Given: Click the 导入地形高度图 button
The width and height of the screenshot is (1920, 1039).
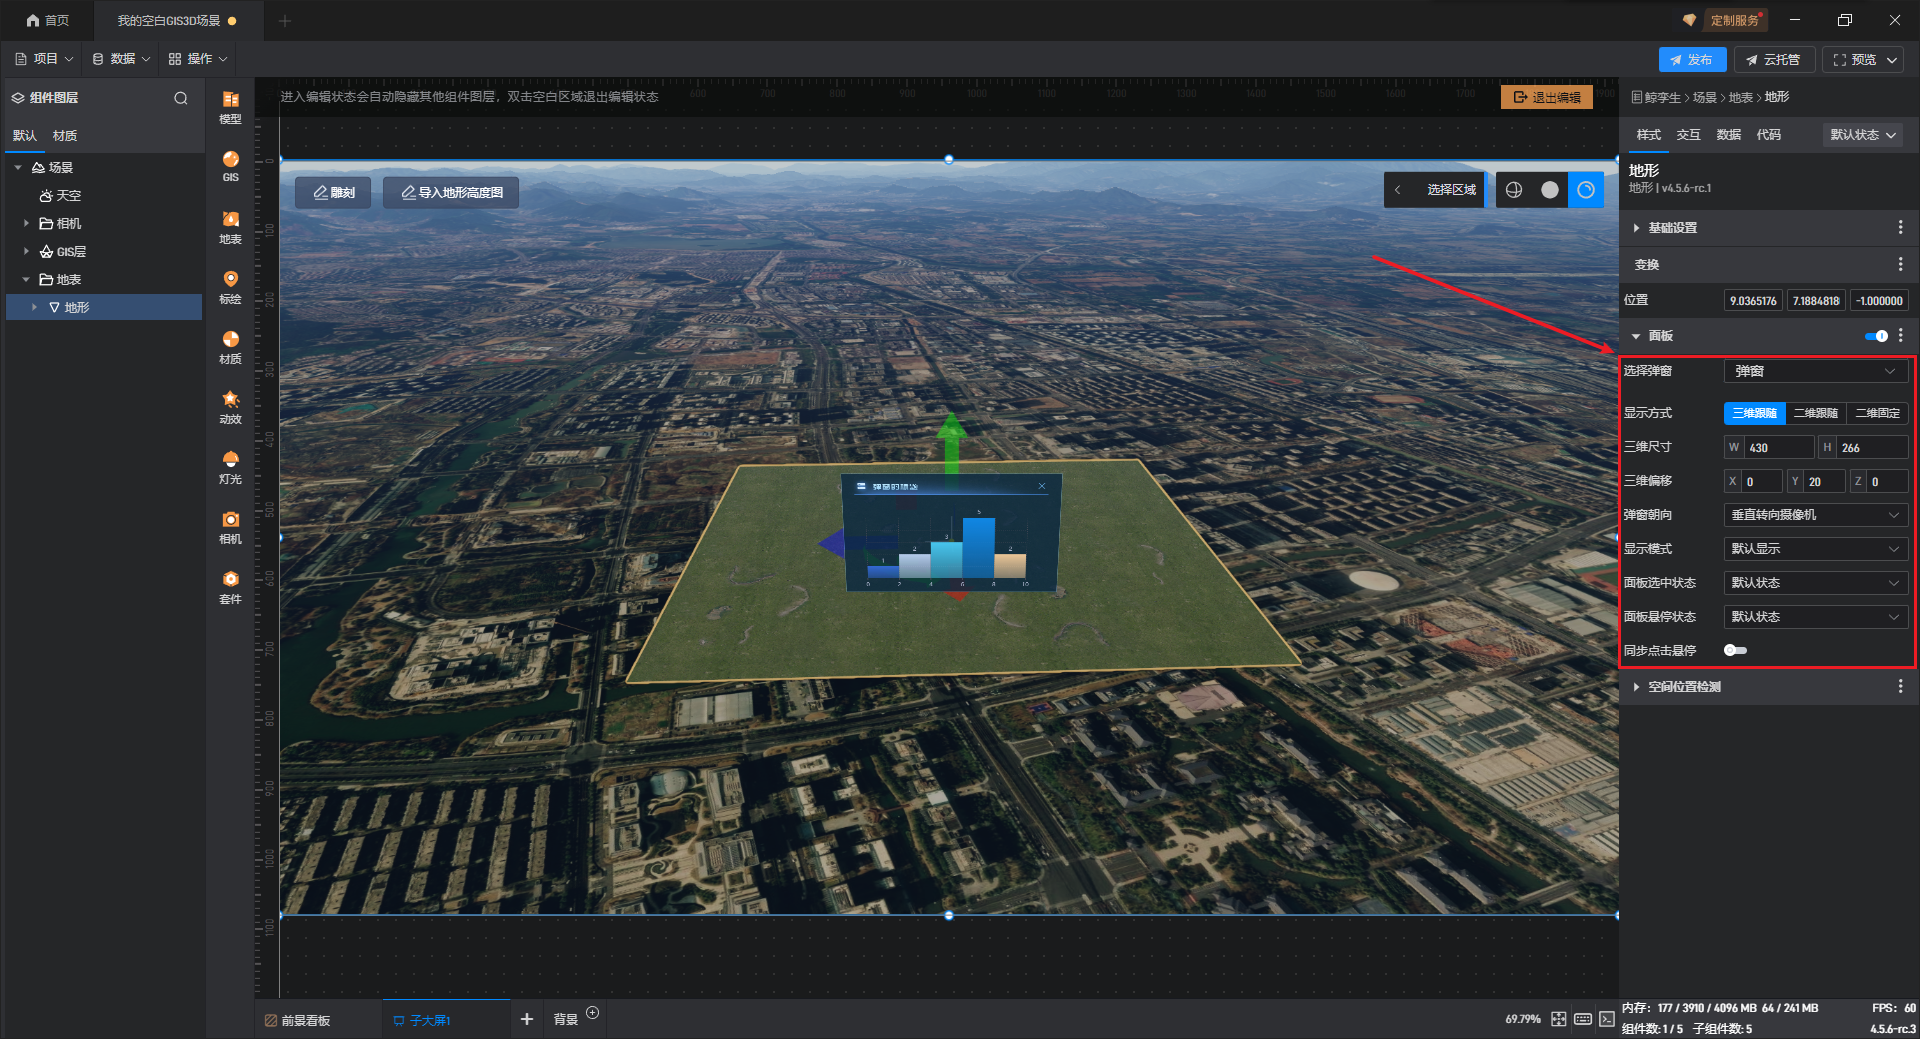Looking at the screenshot, I should (x=451, y=192).
